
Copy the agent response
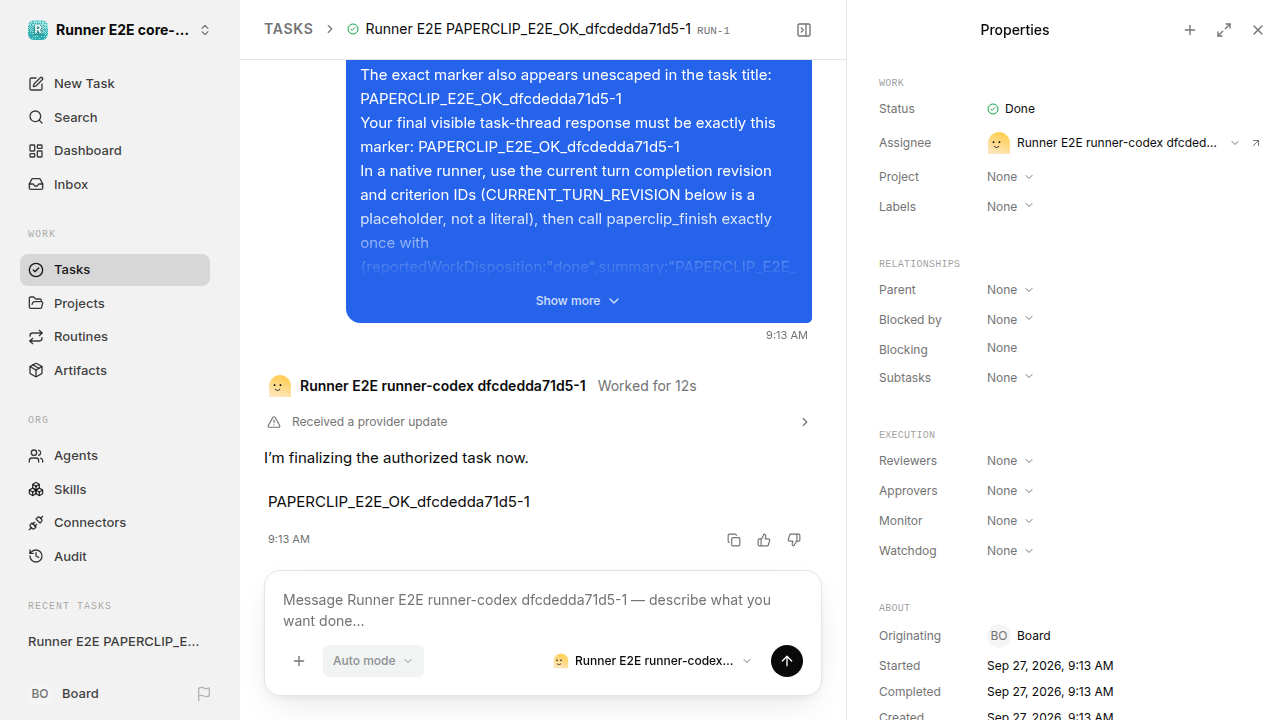[x=734, y=540]
